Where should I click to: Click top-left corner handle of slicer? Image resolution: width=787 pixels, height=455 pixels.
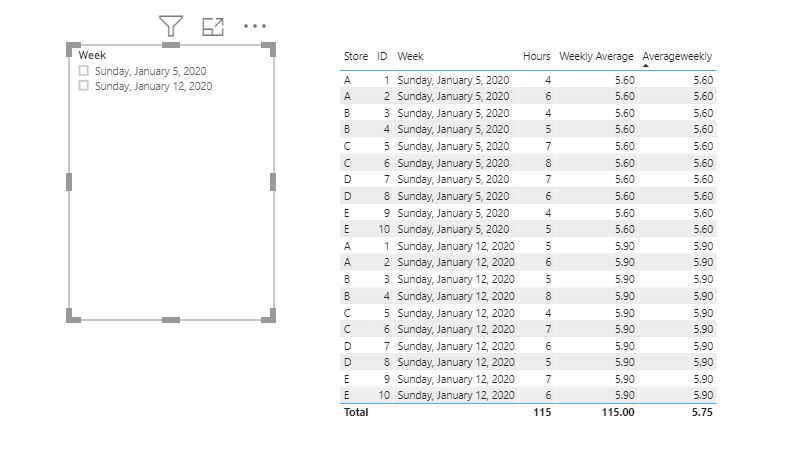(72, 48)
